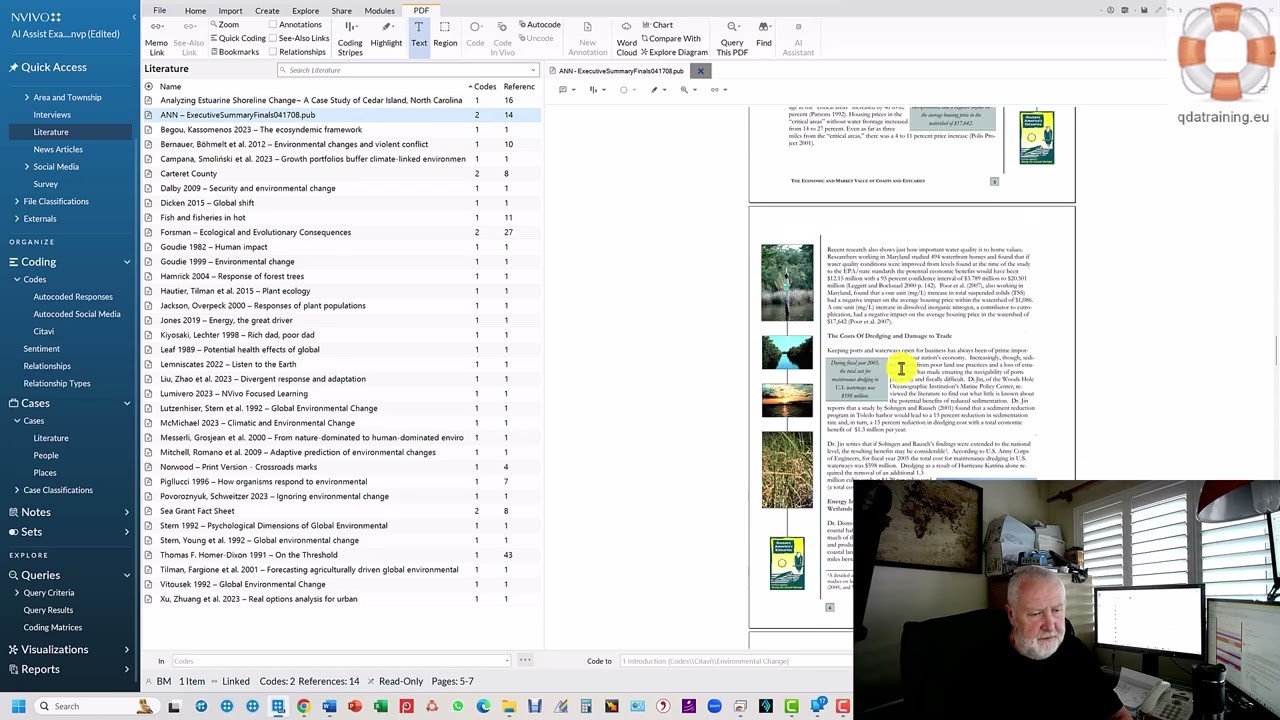Sort list by Codes column header

click(484, 86)
